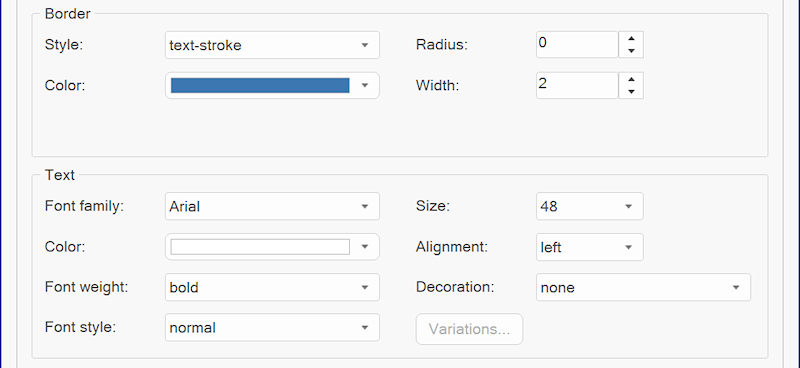Click the blue Border Color swatch
This screenshot has height=368, width=800.
click(260, 85)
